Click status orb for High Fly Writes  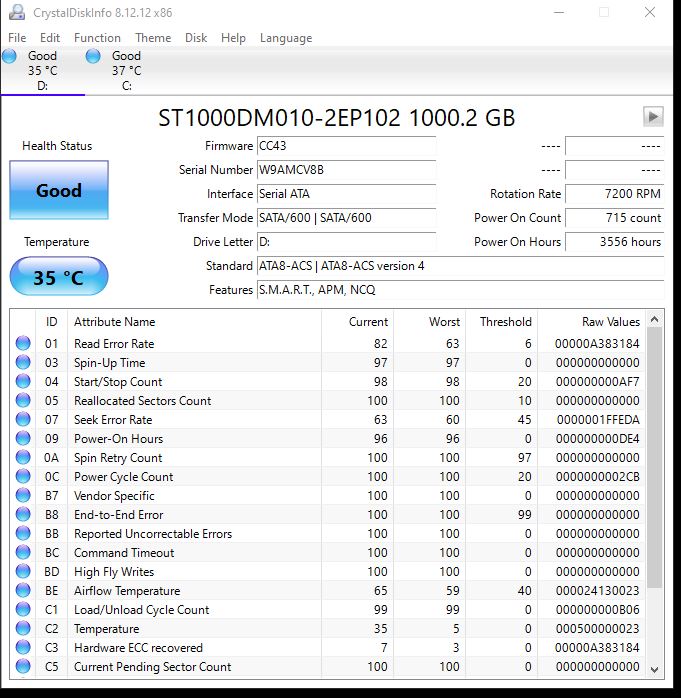(23, 571)
